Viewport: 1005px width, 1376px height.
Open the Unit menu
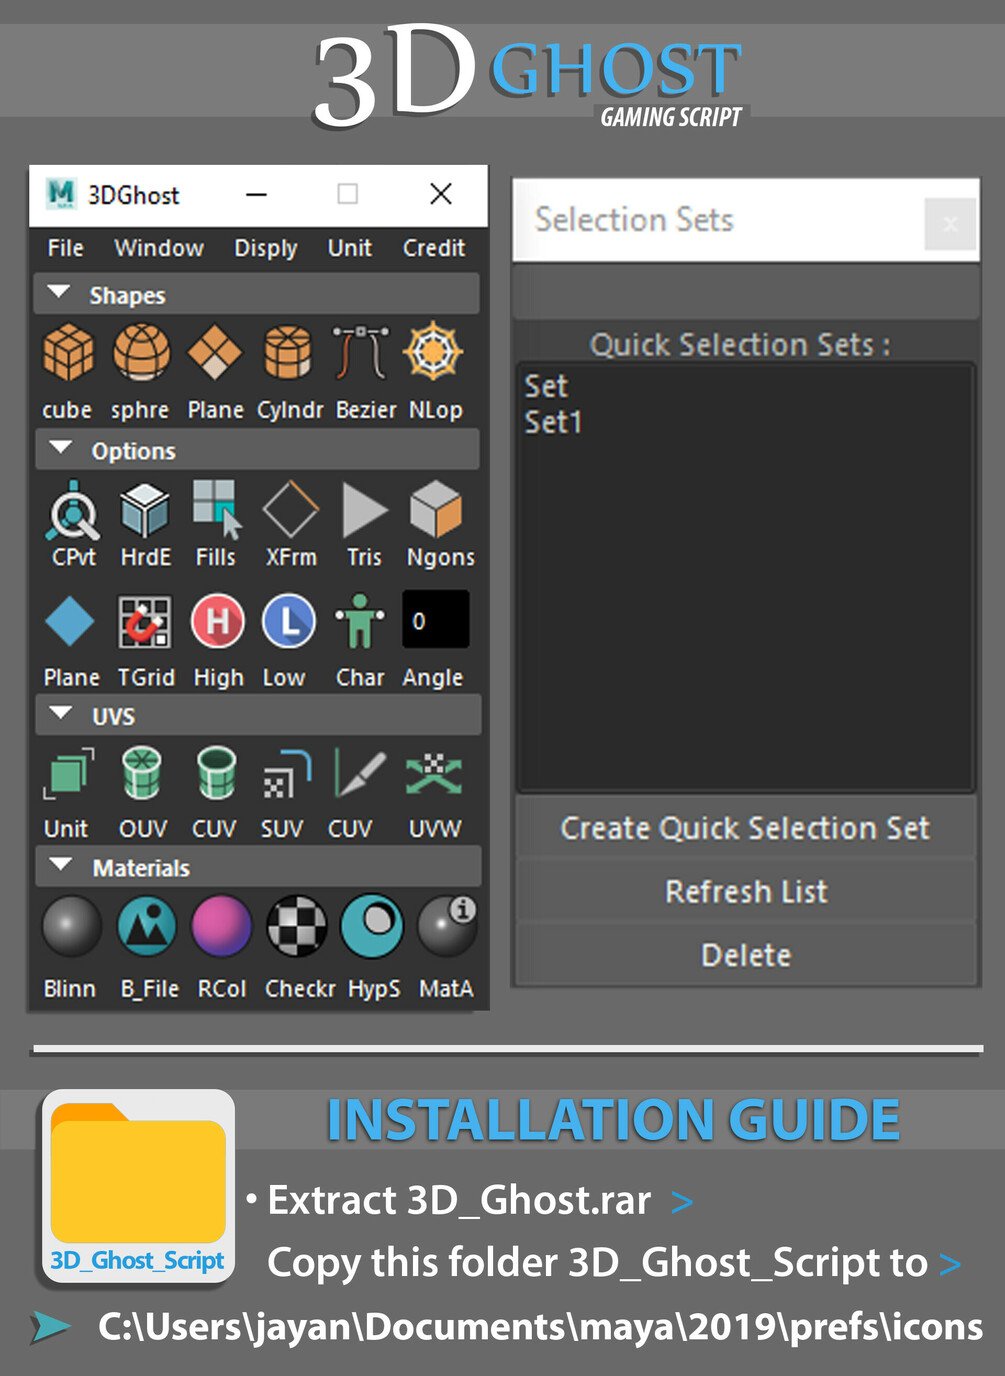pos(350,248)
